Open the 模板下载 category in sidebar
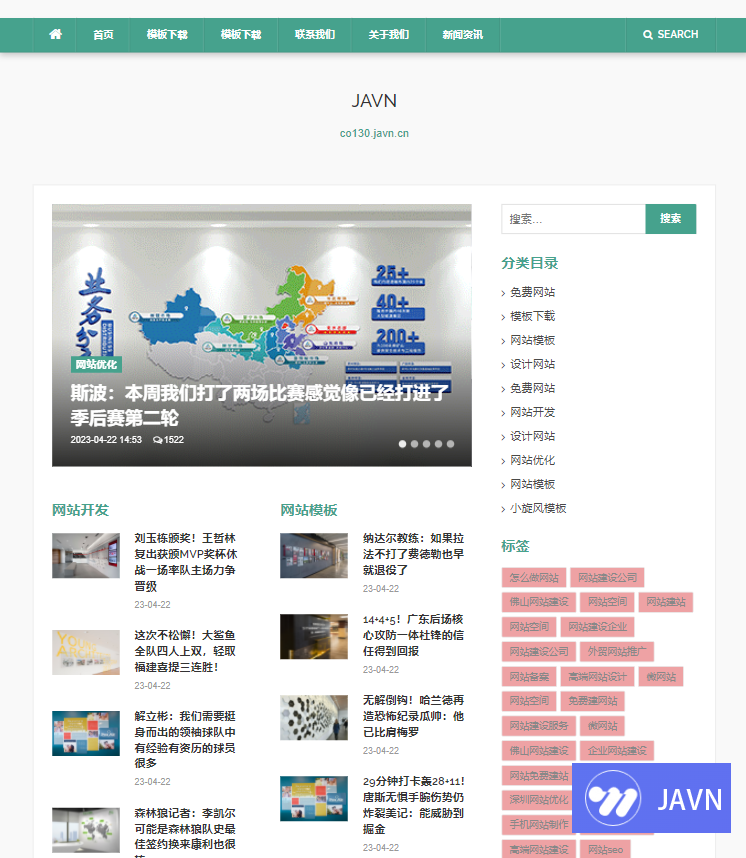Screen dimensions: 746x858 pos(533,316)
